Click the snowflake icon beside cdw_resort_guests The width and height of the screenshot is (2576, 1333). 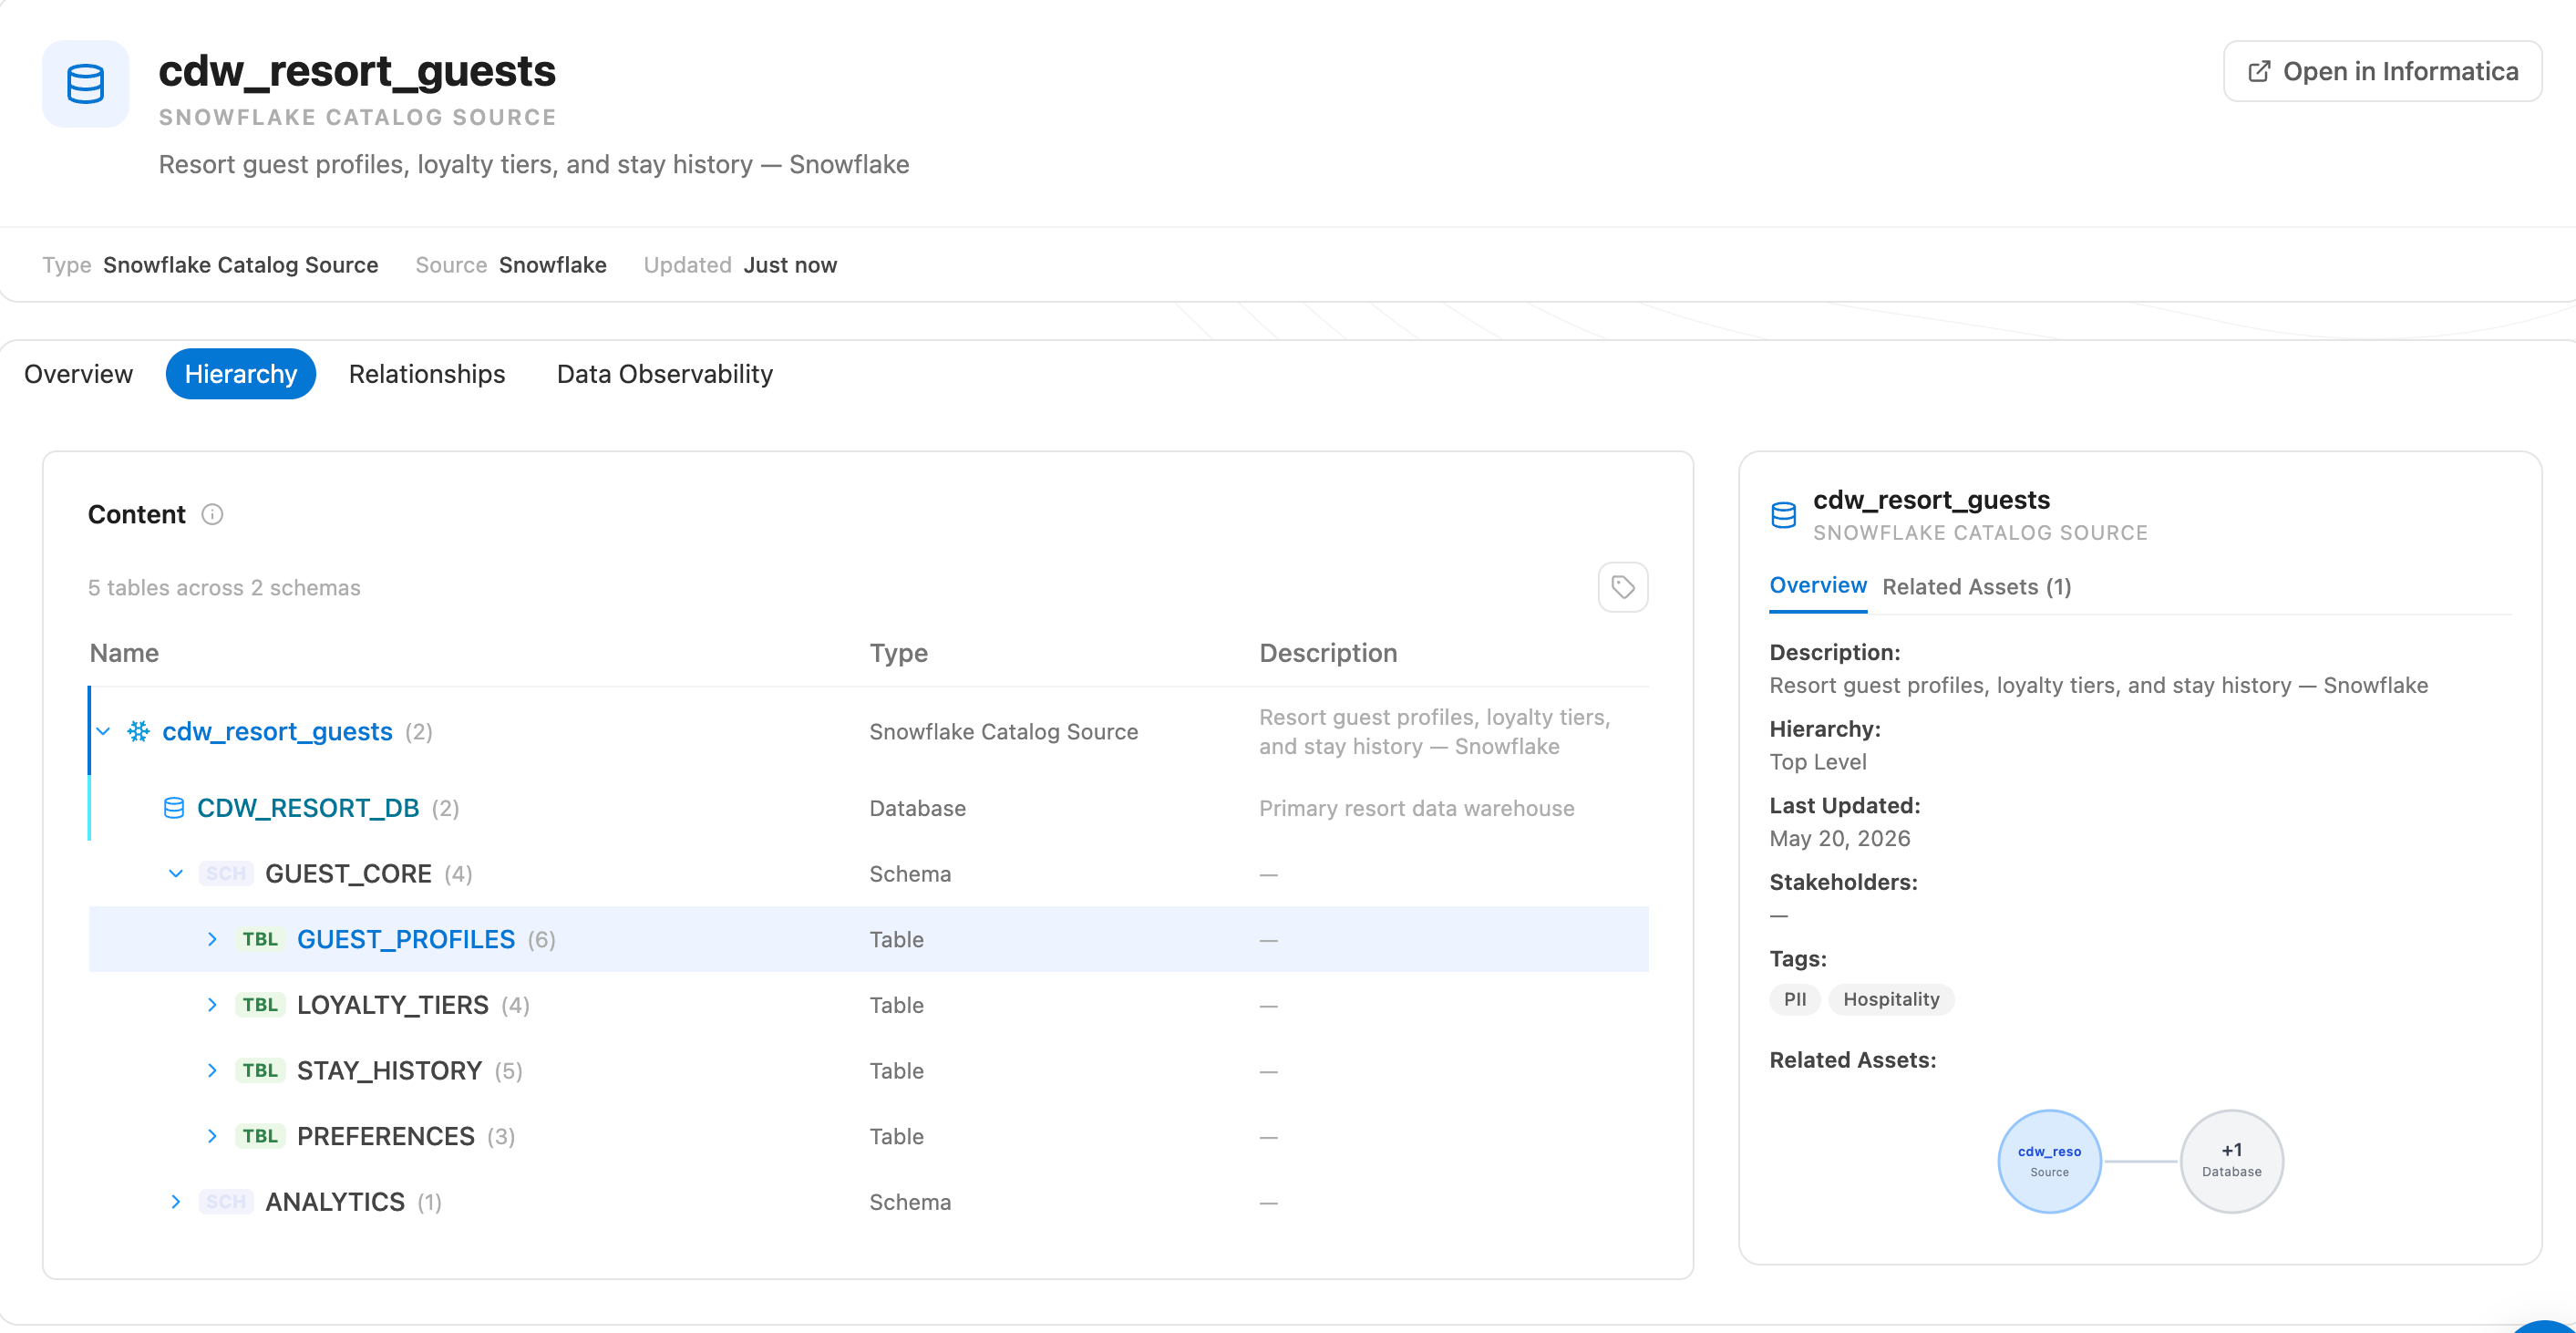pyautogui.click(x=138, y=731)
